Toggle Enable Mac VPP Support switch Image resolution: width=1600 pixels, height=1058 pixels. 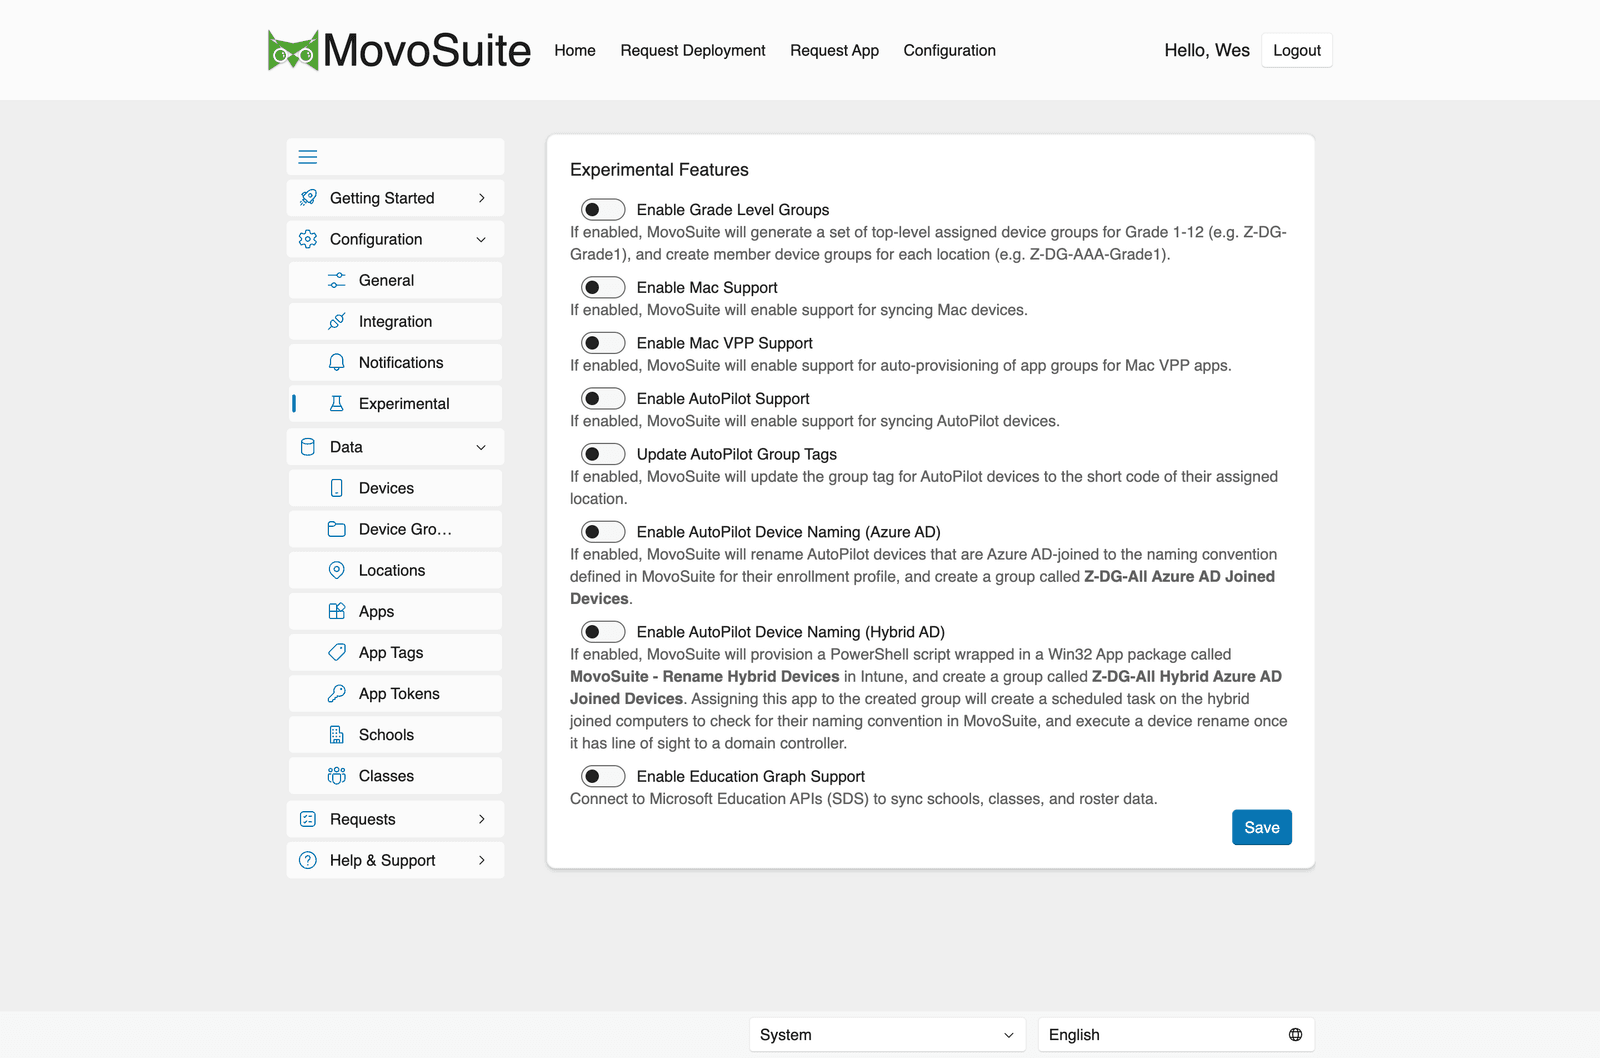point(603,343)
